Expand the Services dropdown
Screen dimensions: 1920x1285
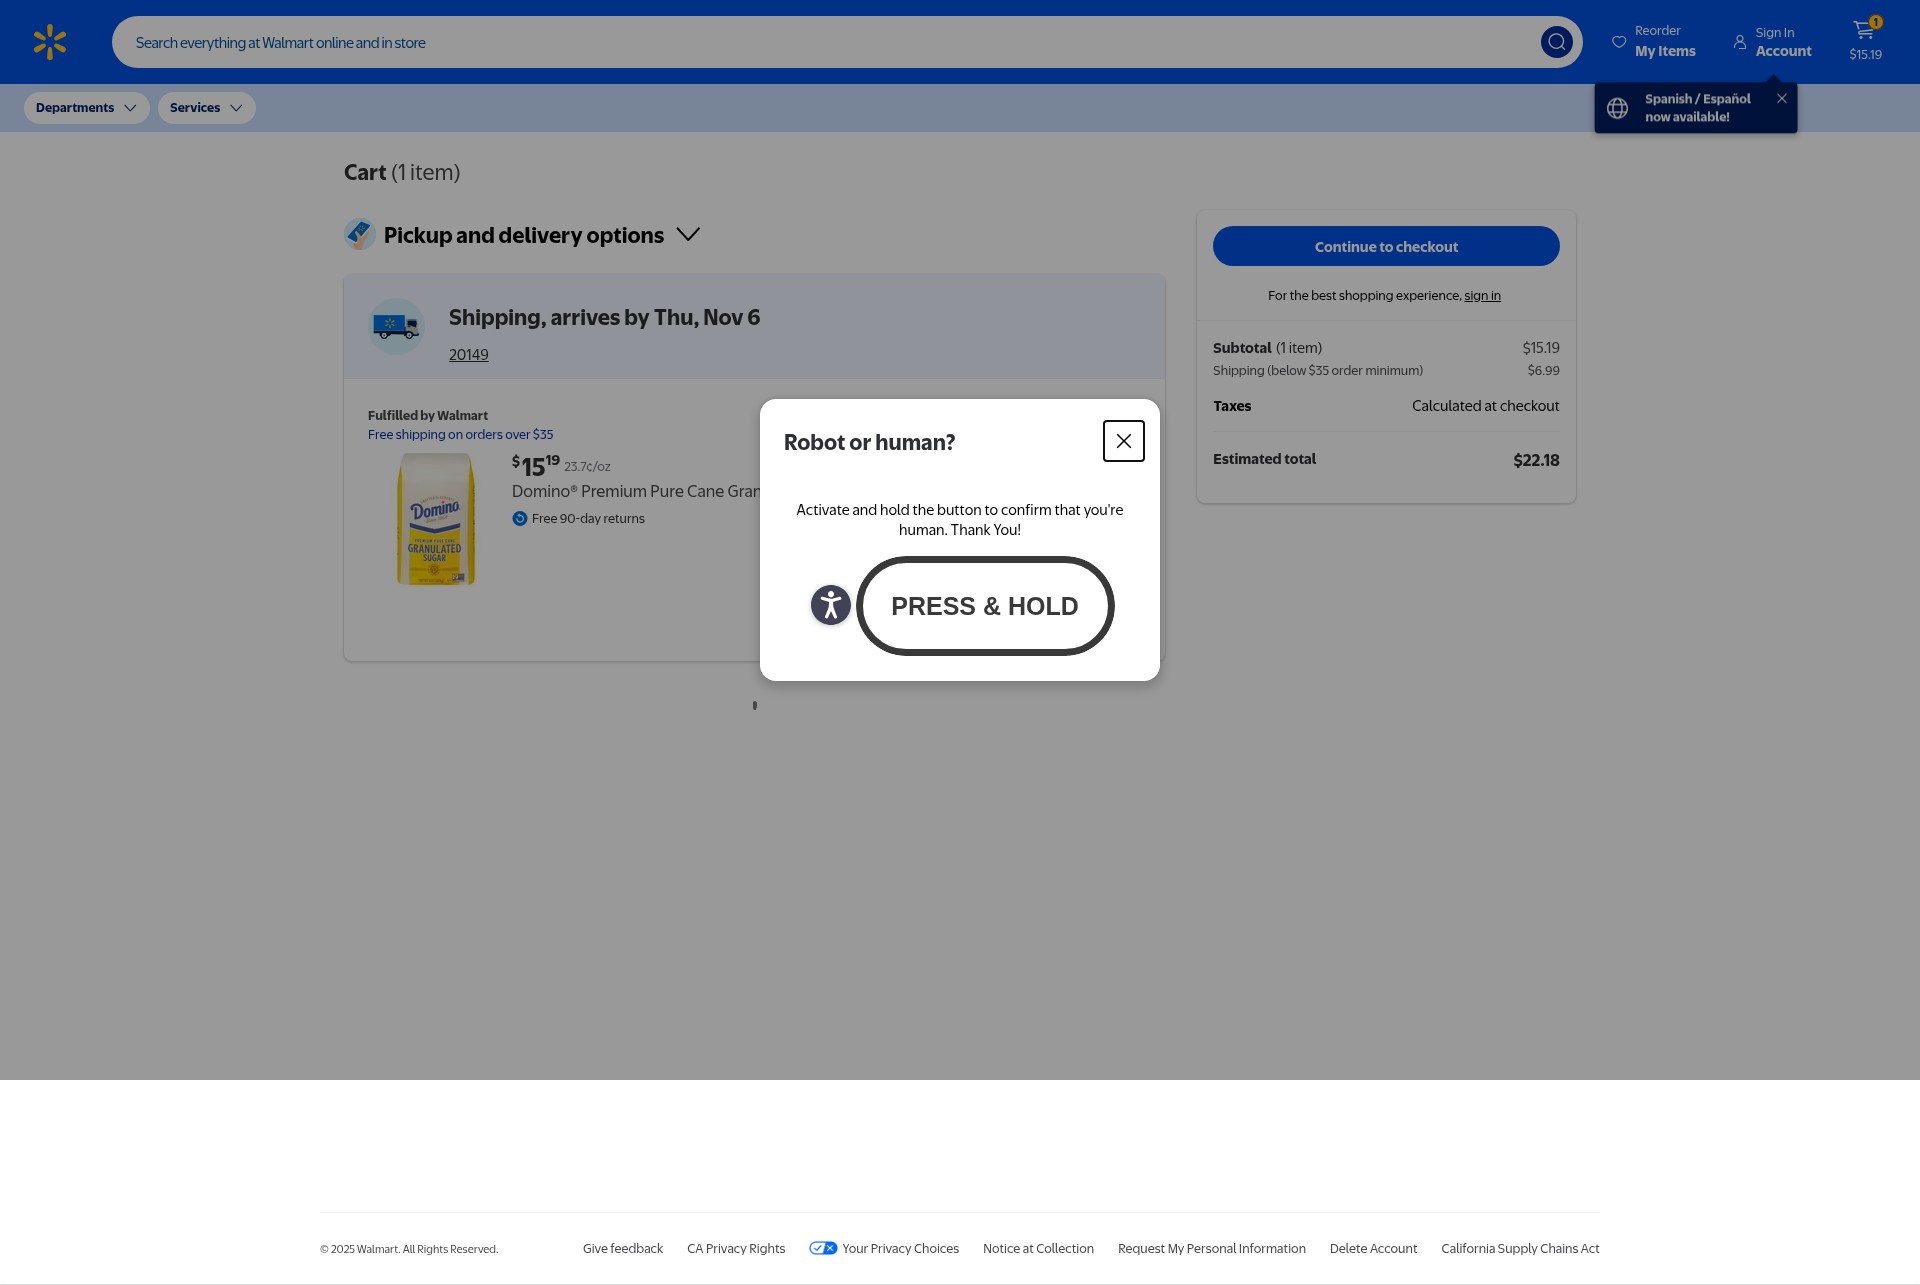(x=207, y=108)
